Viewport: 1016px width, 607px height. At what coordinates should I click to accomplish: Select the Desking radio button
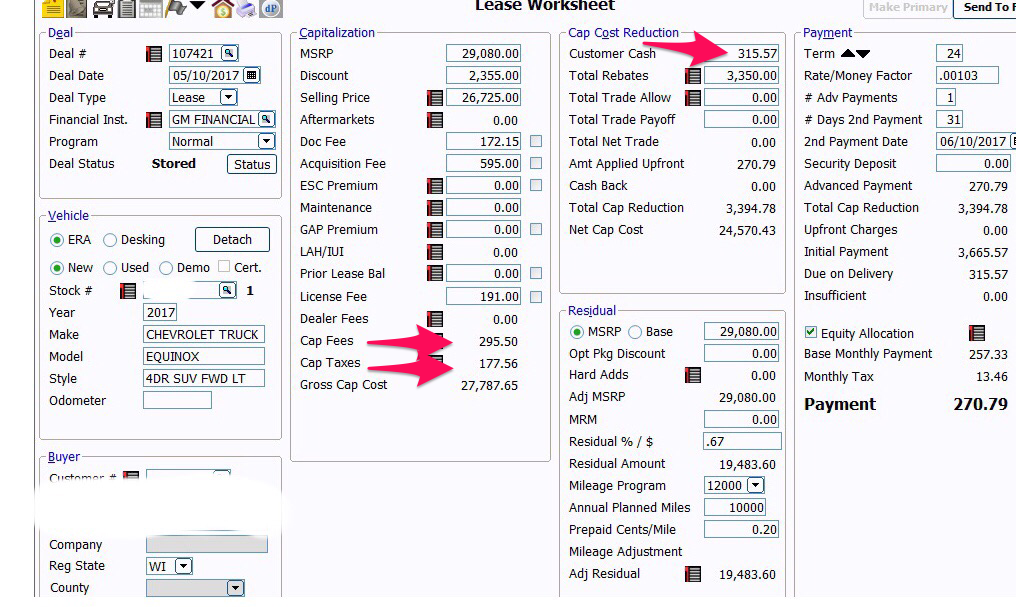110,240
